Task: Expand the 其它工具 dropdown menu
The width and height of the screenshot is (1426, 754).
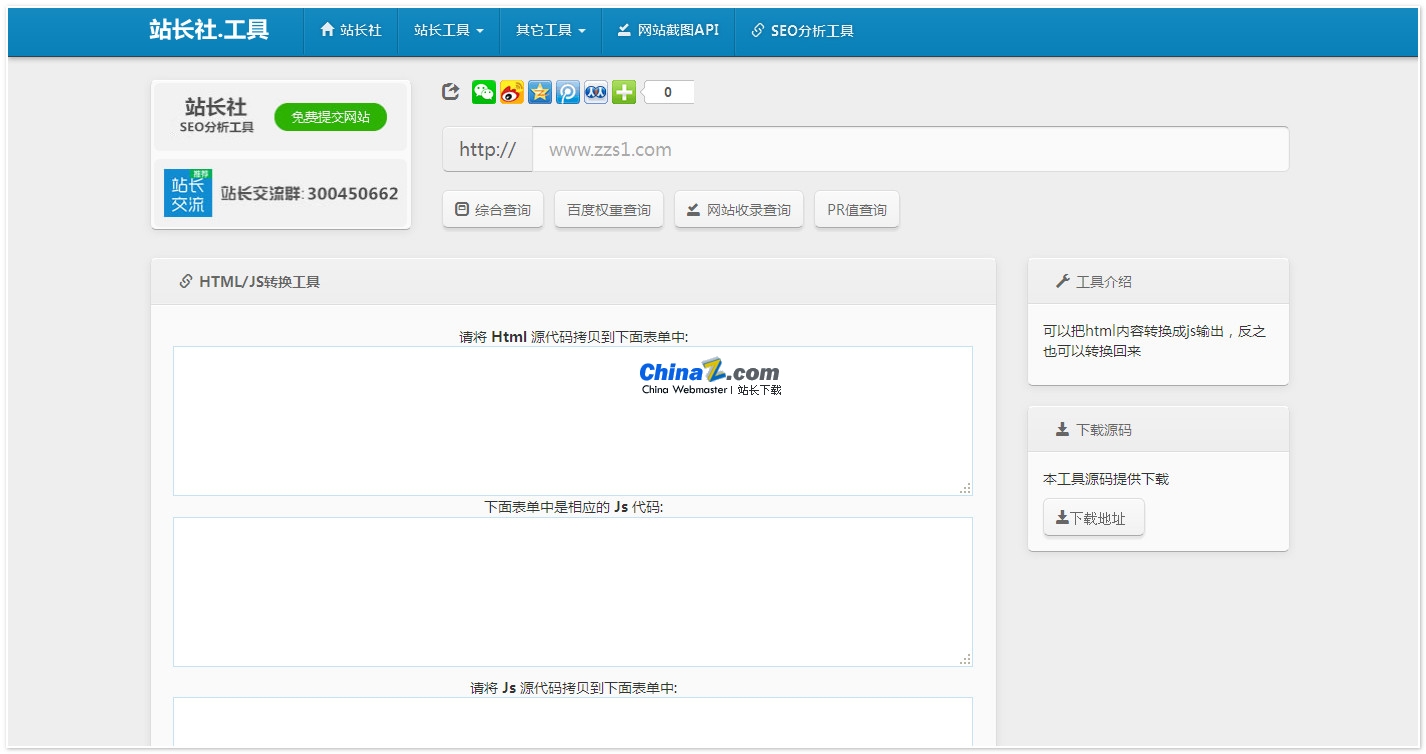Action: click(x=551, y=30)
